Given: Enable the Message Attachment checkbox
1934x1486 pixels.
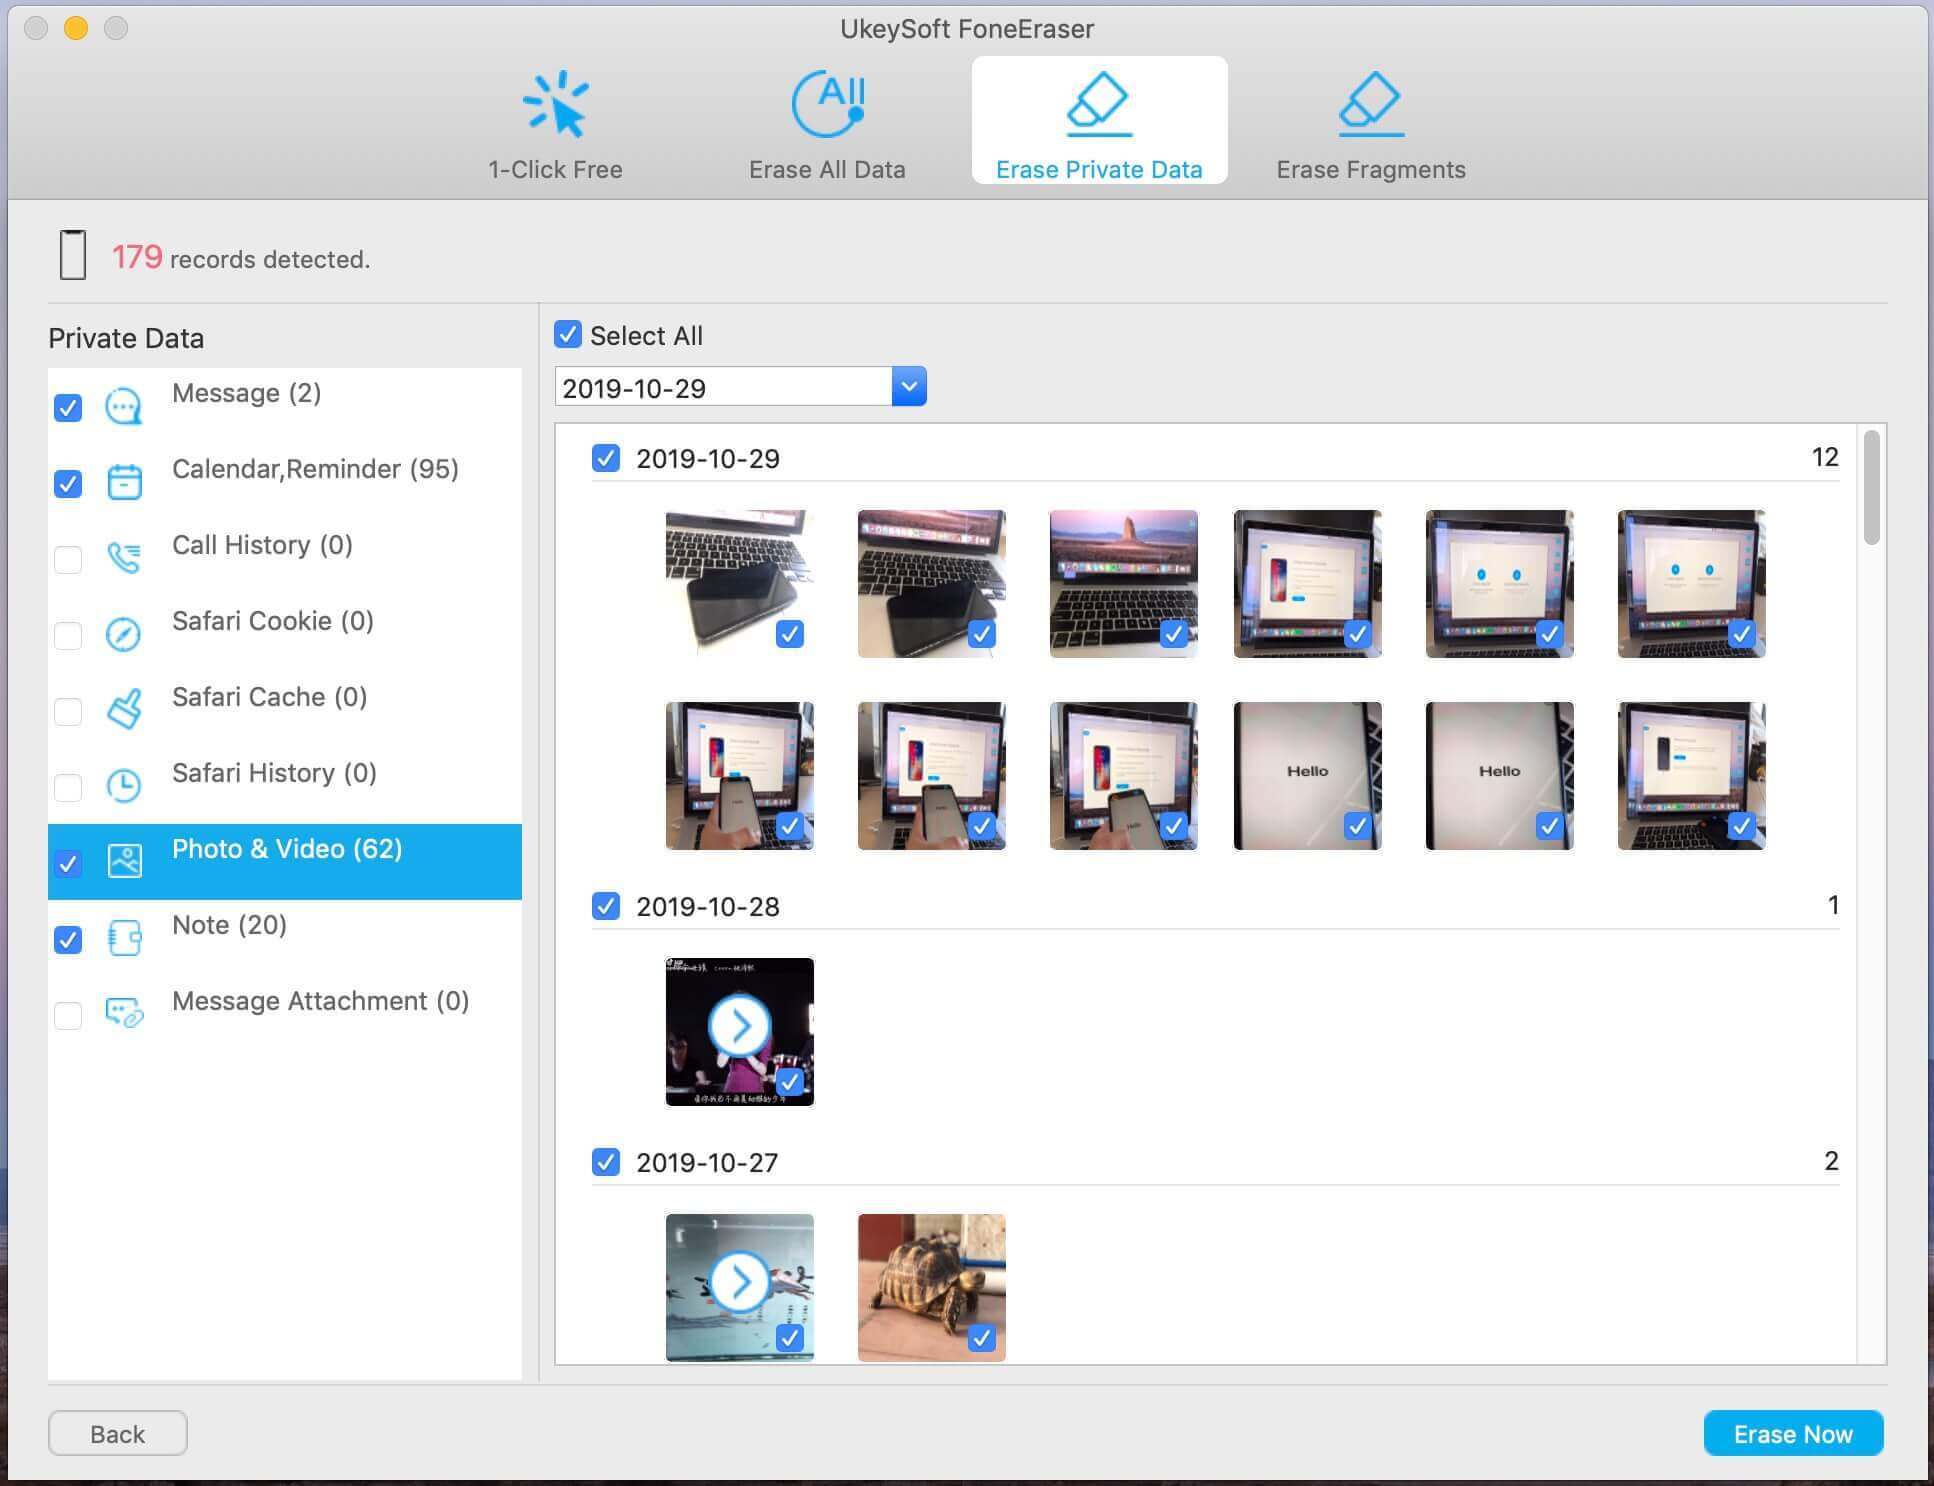Looking at the screenshot, I should [x=68, y=1016].
